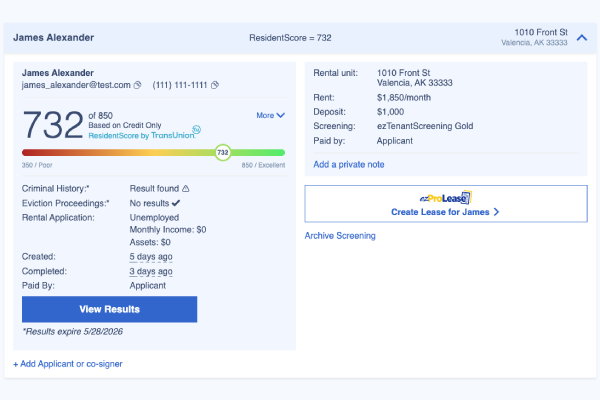Click the James Alexander header name

[x=54, y=38]
